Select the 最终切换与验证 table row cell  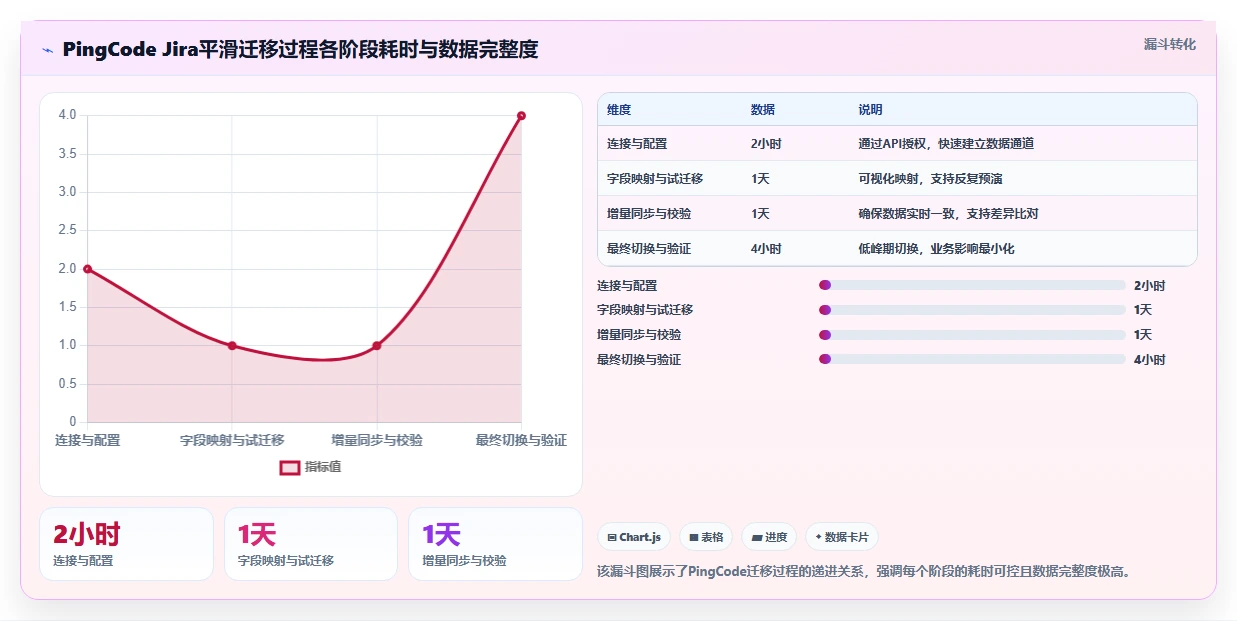point(649,249)
